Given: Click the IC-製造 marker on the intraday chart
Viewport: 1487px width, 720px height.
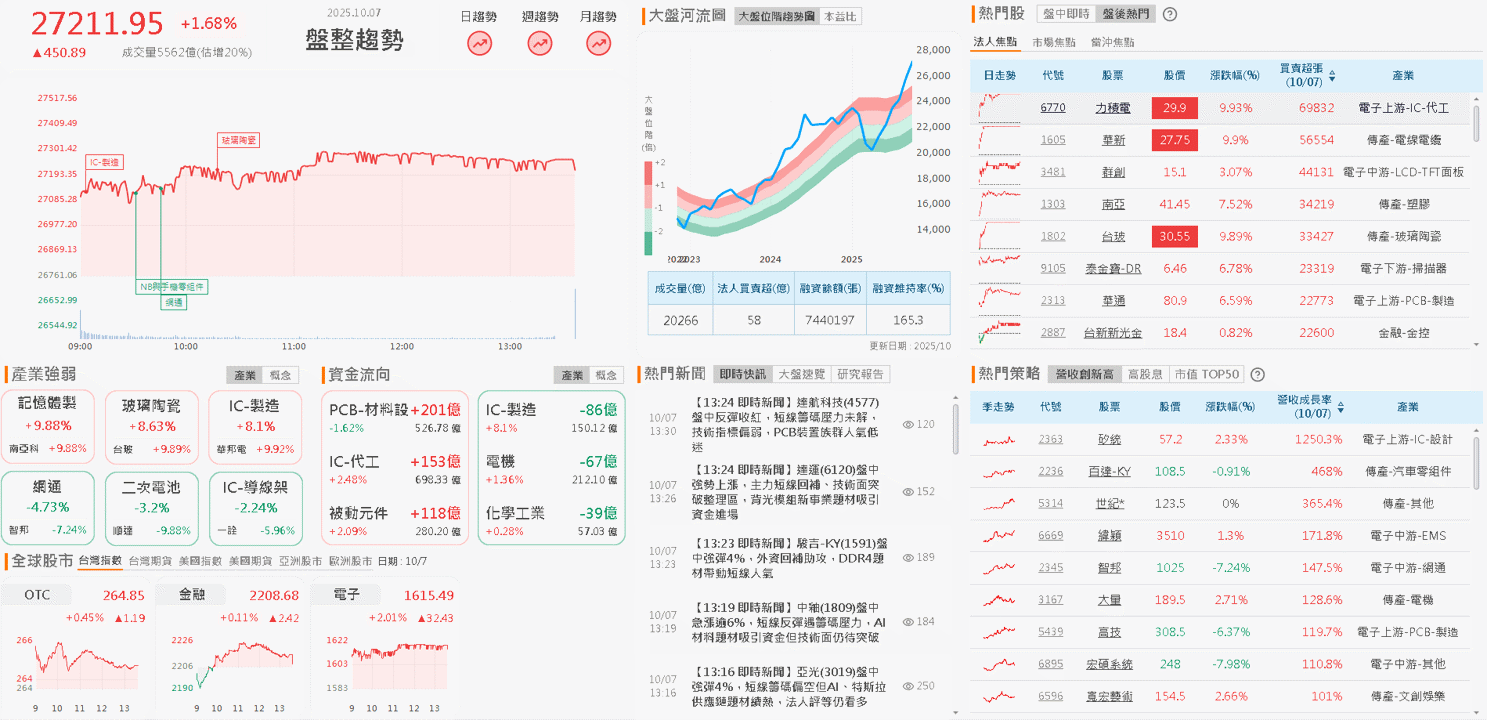Looking at the screenshot, I should [103, 161].
